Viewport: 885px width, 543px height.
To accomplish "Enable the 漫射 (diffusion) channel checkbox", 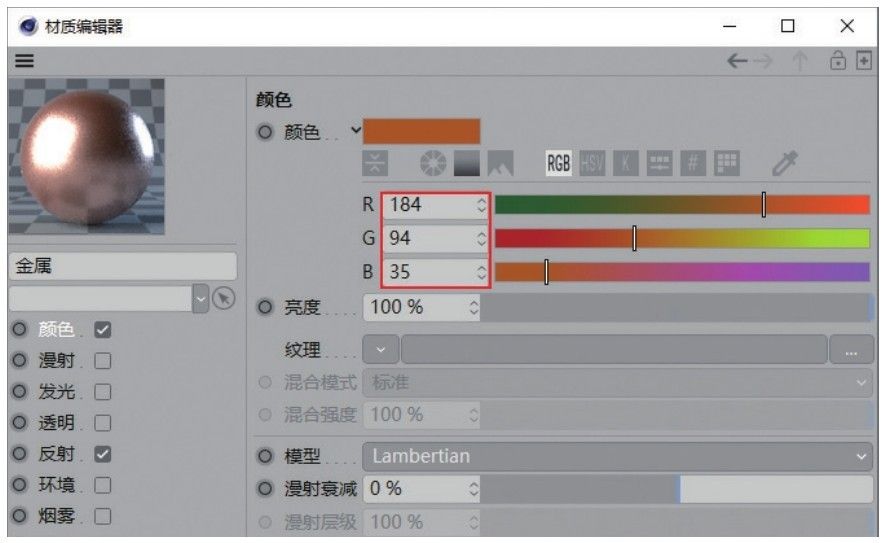I will pyautogui.click(x=102, y=361).
